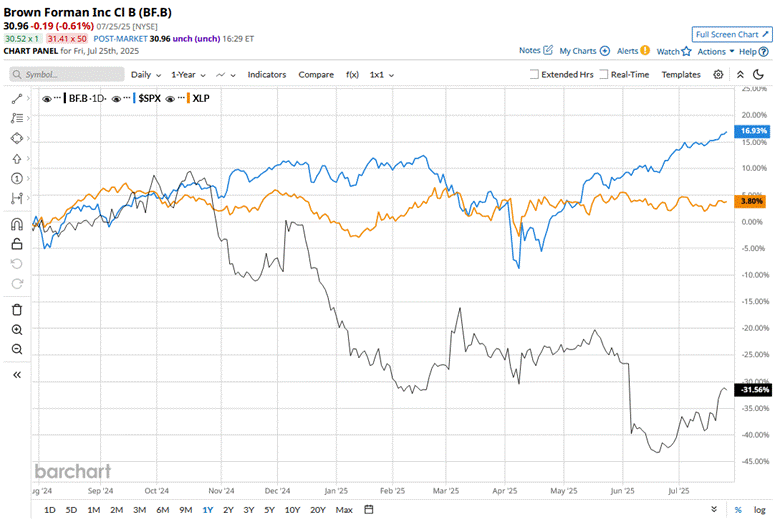Expand line tool submenu arrow

click(x=28, y=99)
